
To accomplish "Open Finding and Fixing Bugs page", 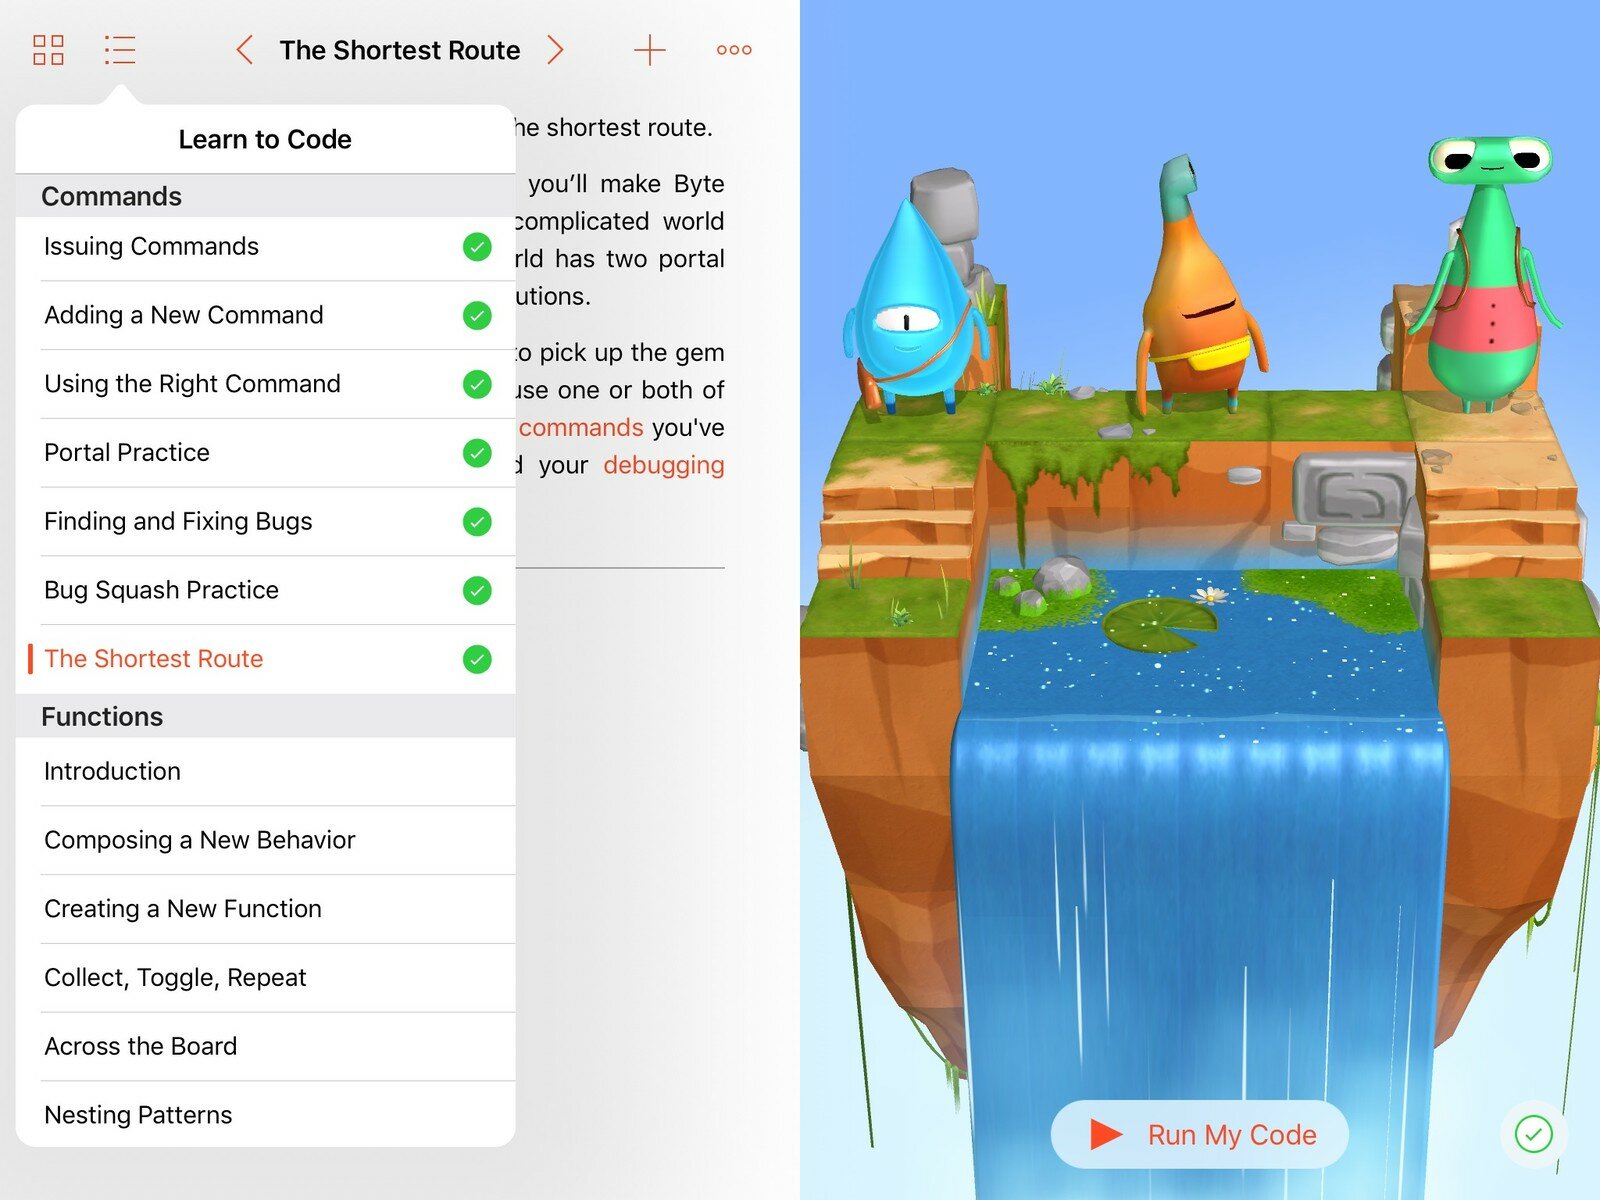I will (266, 522).
